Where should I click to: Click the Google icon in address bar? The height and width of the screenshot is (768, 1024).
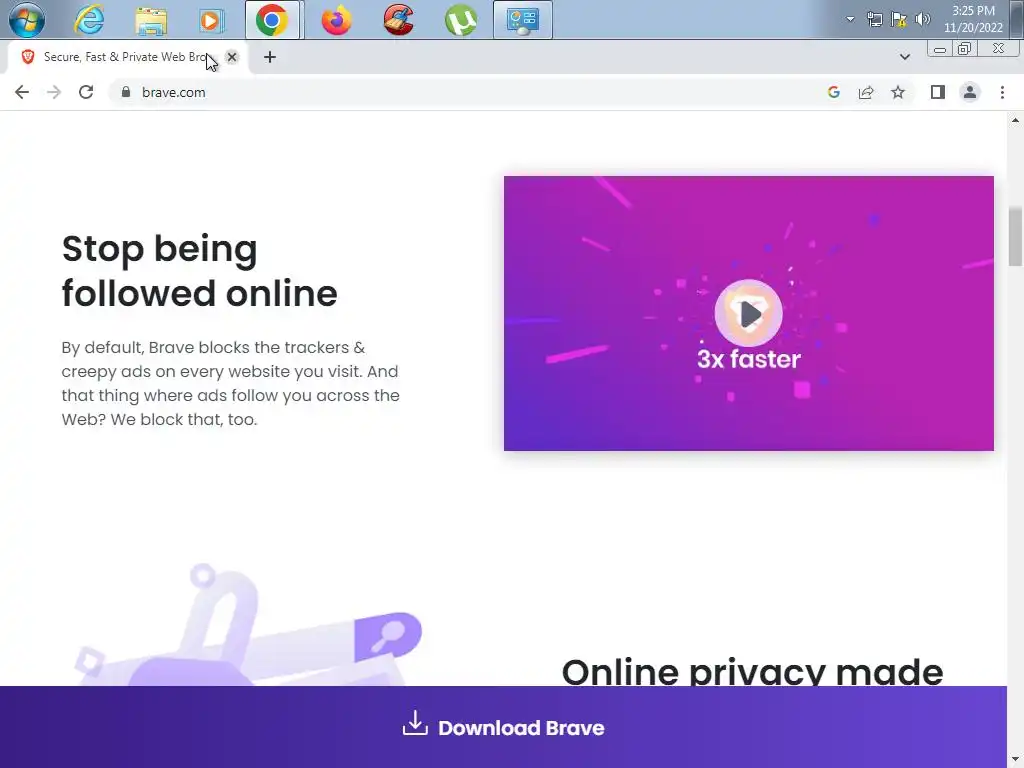pos(833,92)
